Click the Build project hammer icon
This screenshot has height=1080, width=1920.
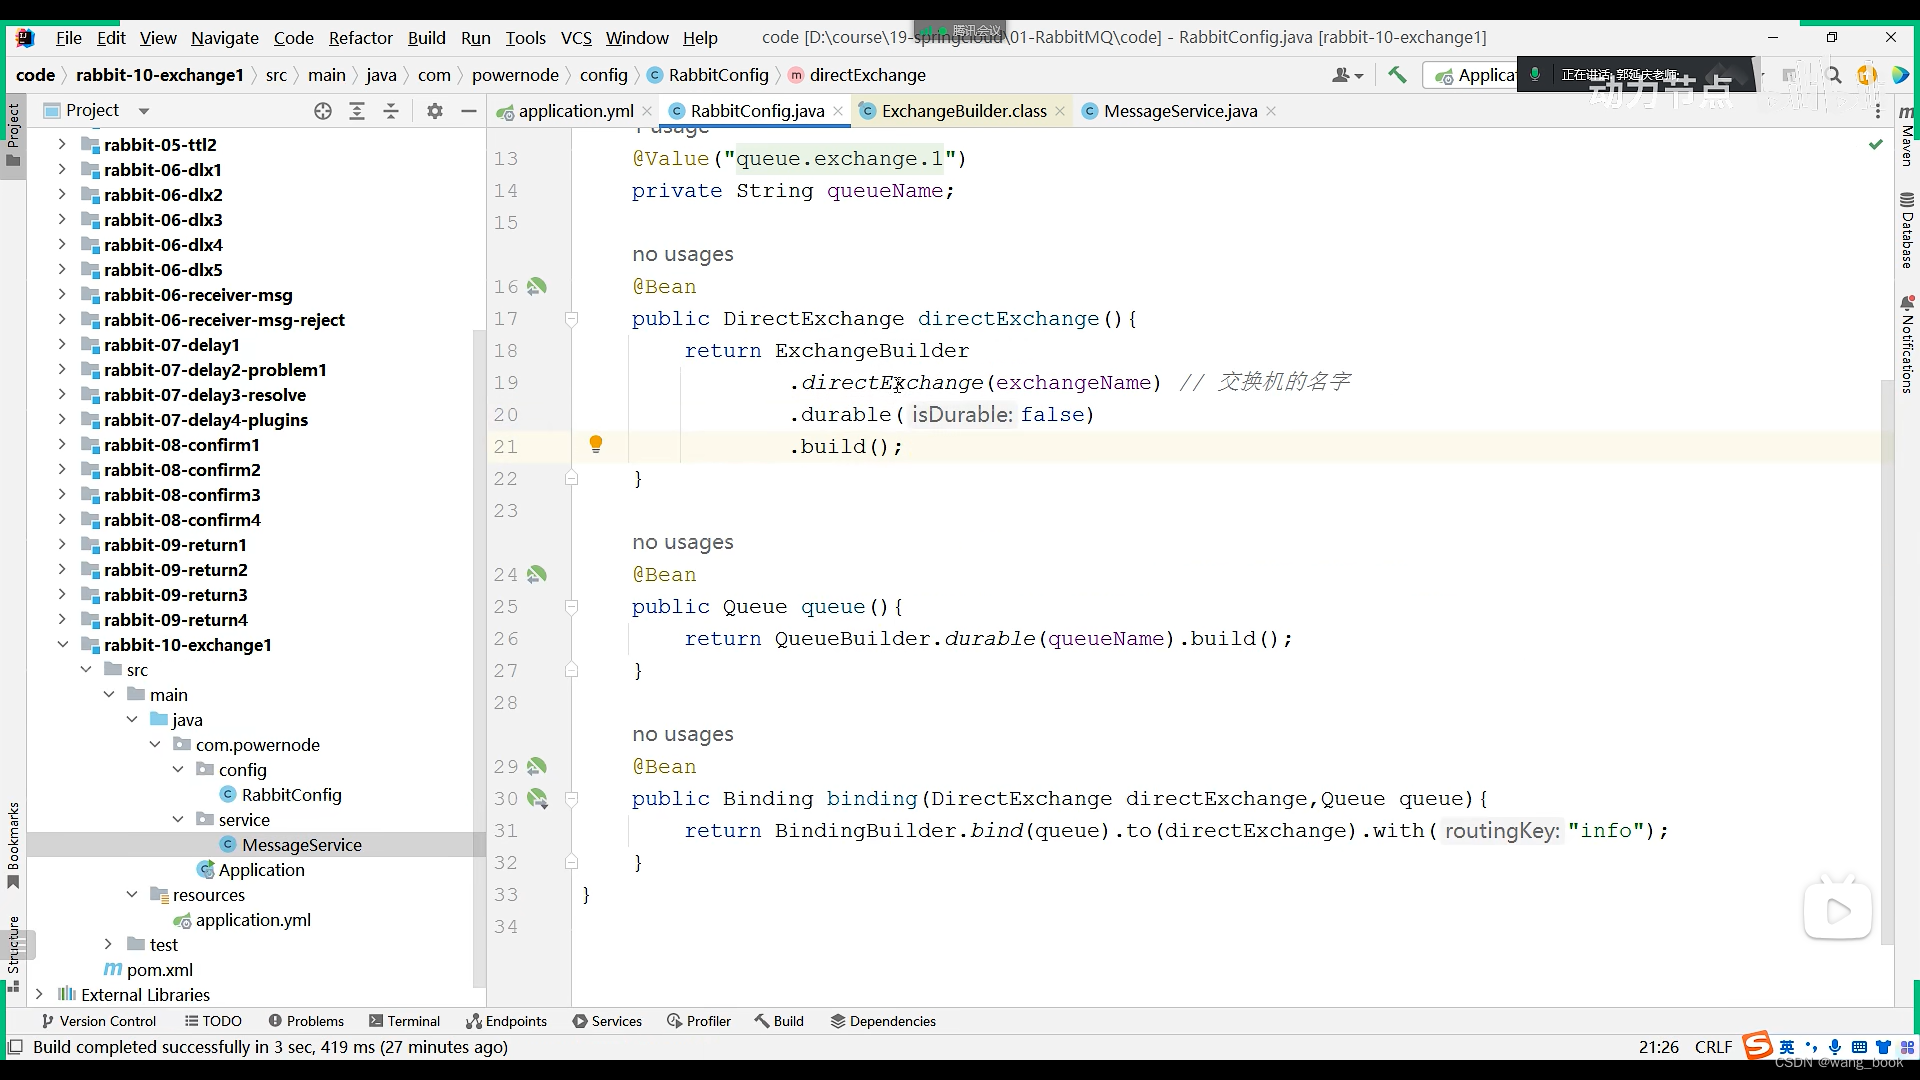1397,75
